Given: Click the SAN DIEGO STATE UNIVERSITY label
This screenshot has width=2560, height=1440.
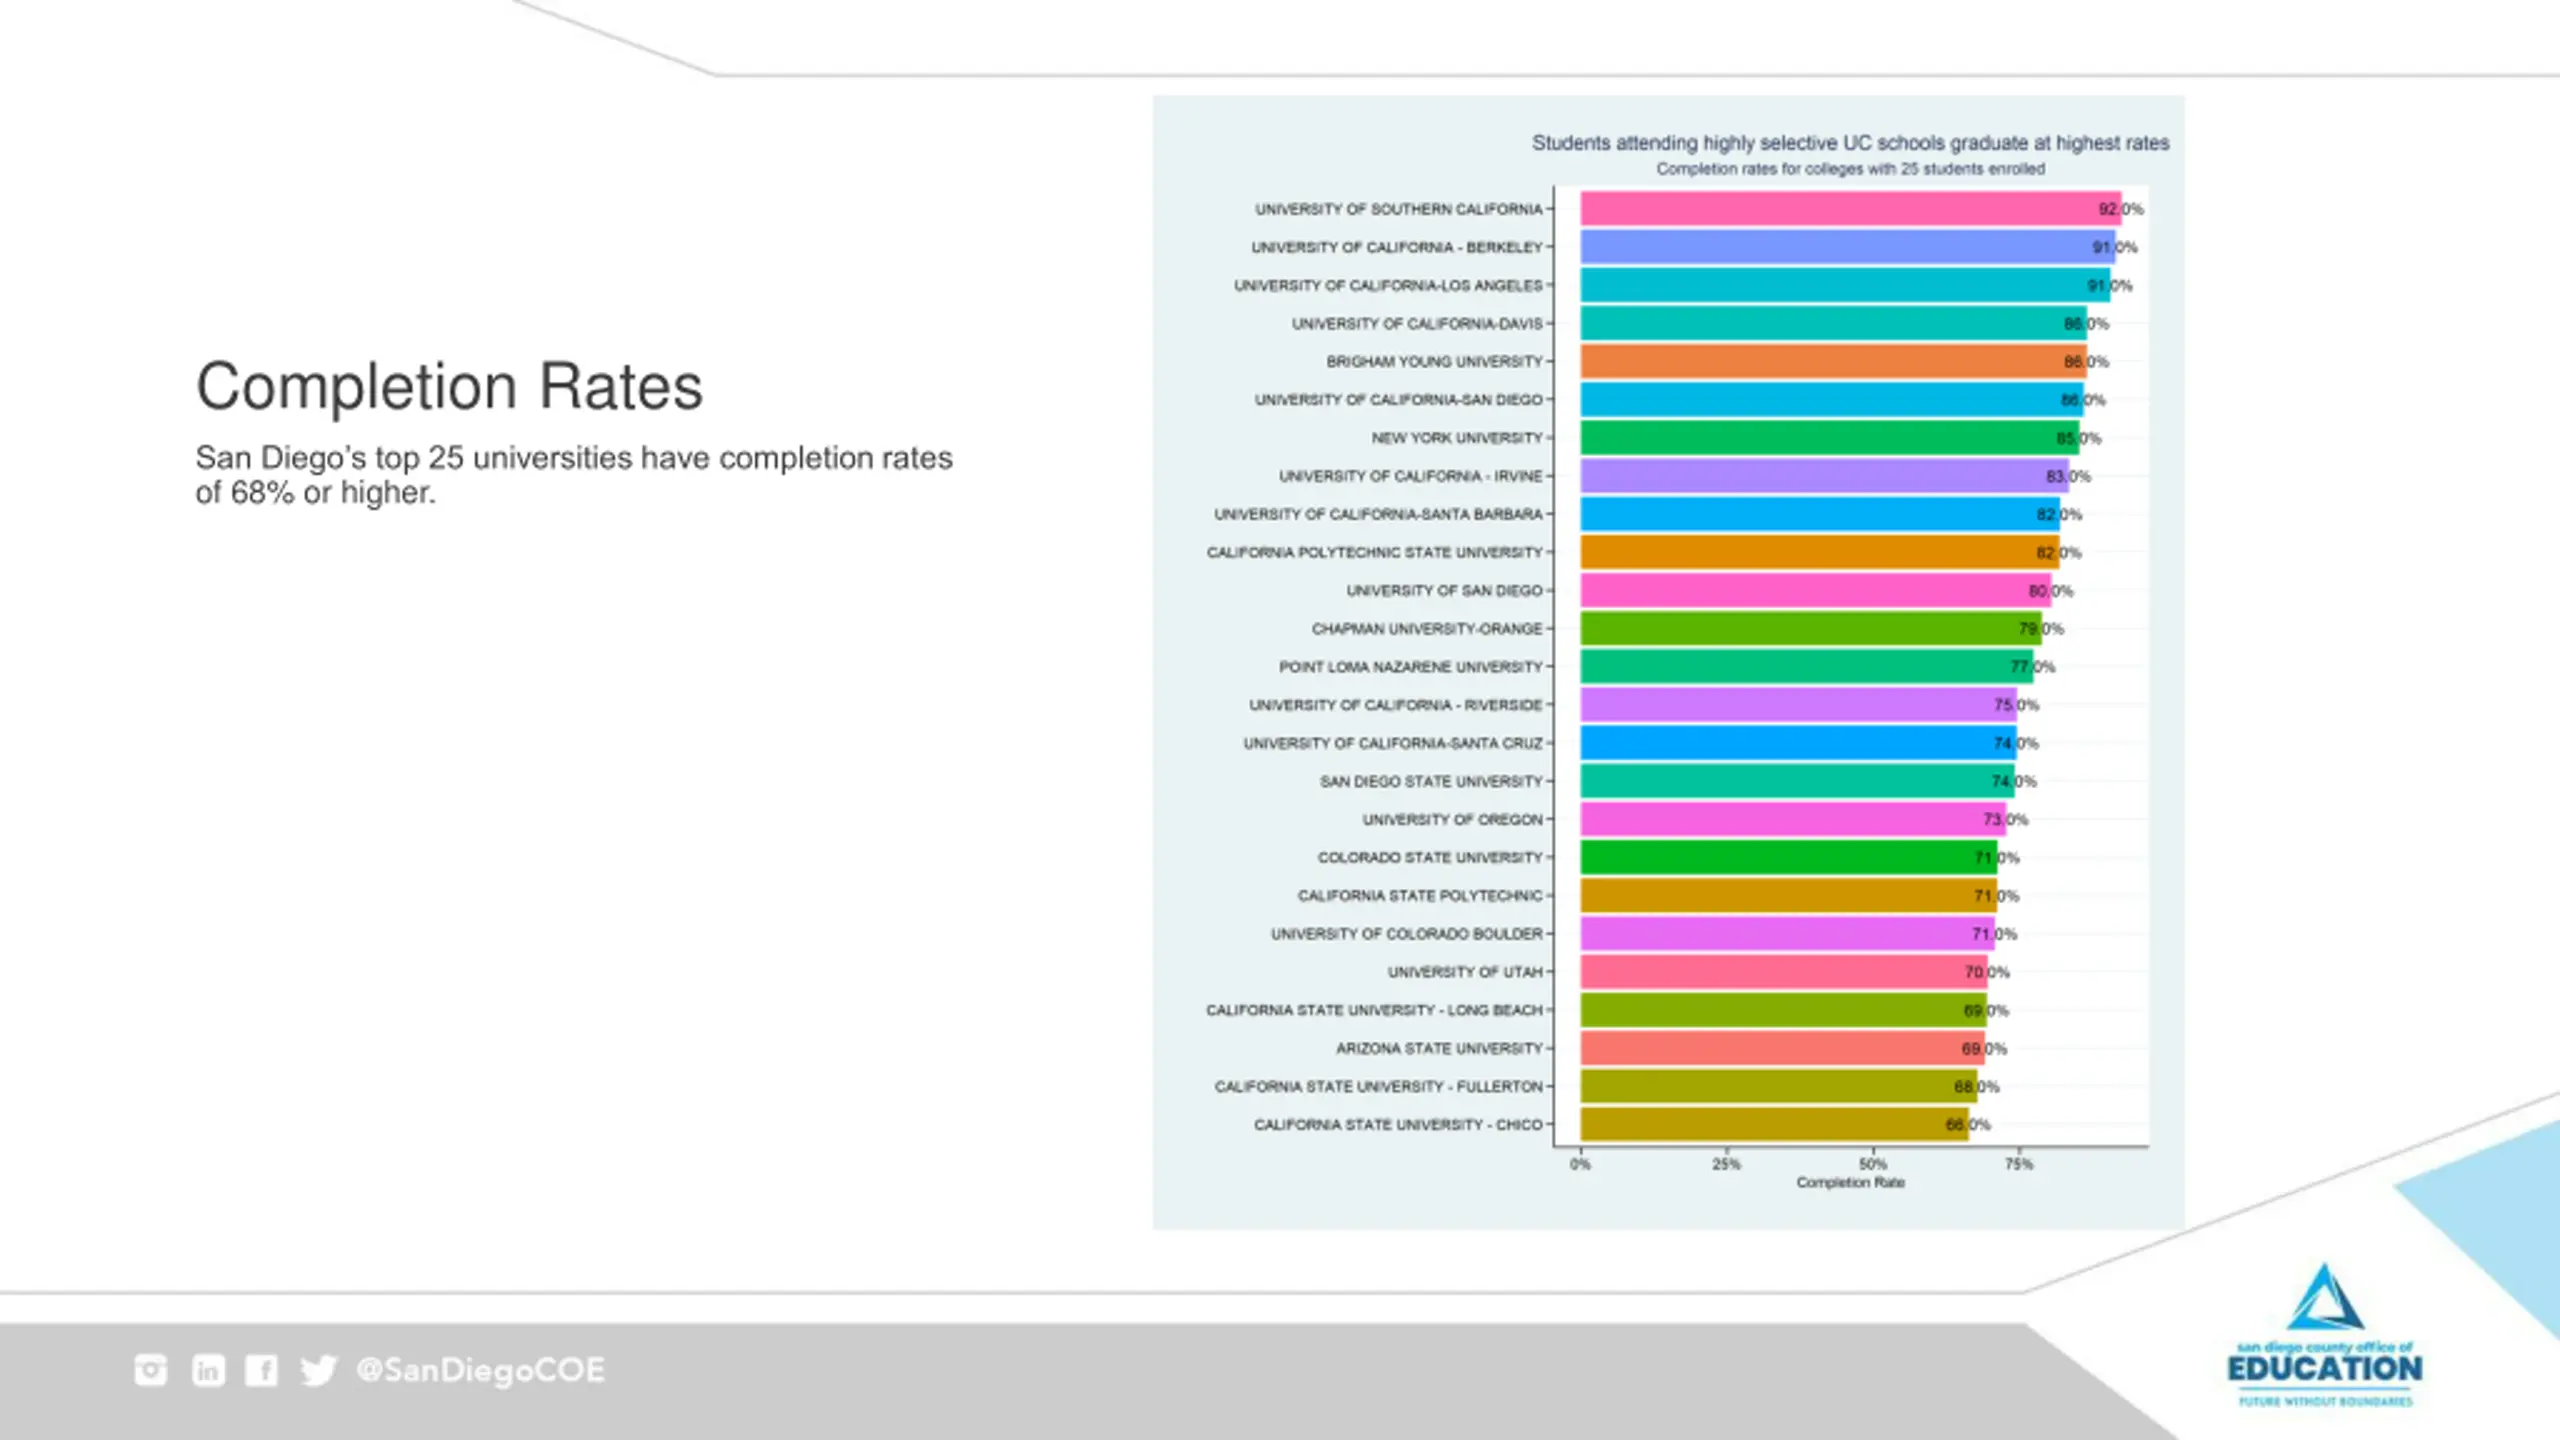Looking at the screenshot, I should [1431, 781].
